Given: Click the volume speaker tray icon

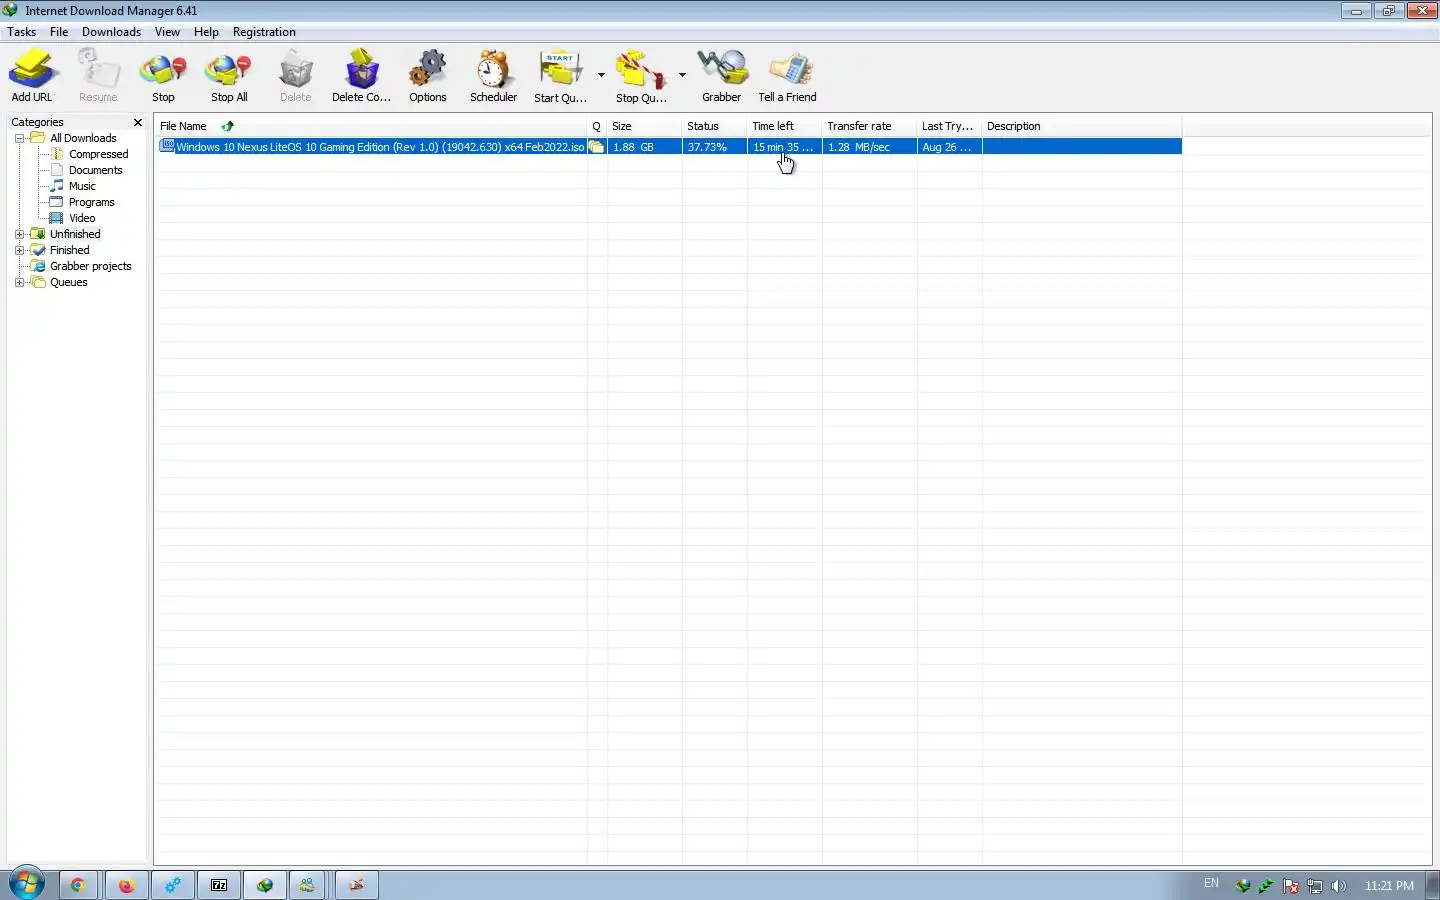Looking at the screenshot, I should pyautogui.click(x=1339, y=886).
